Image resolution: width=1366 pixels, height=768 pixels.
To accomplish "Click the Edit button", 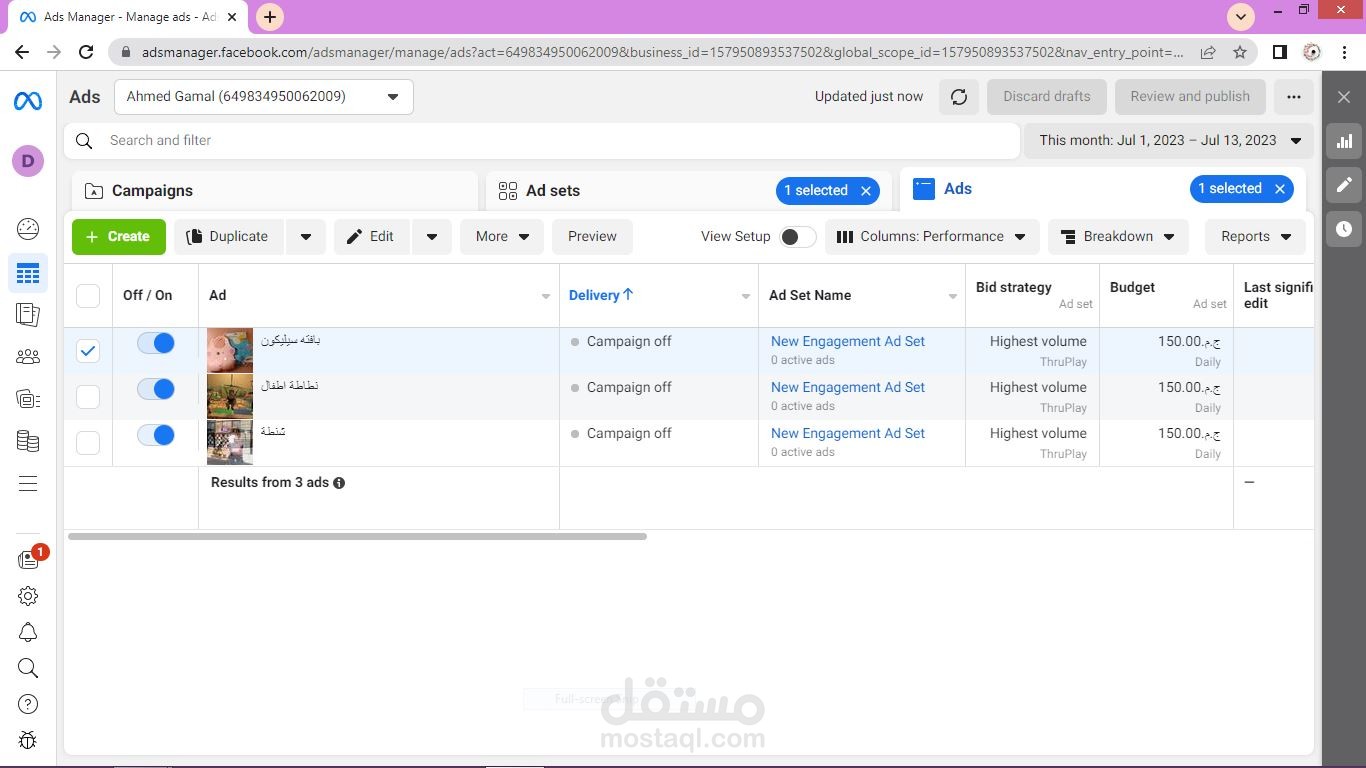I will 371,237.
